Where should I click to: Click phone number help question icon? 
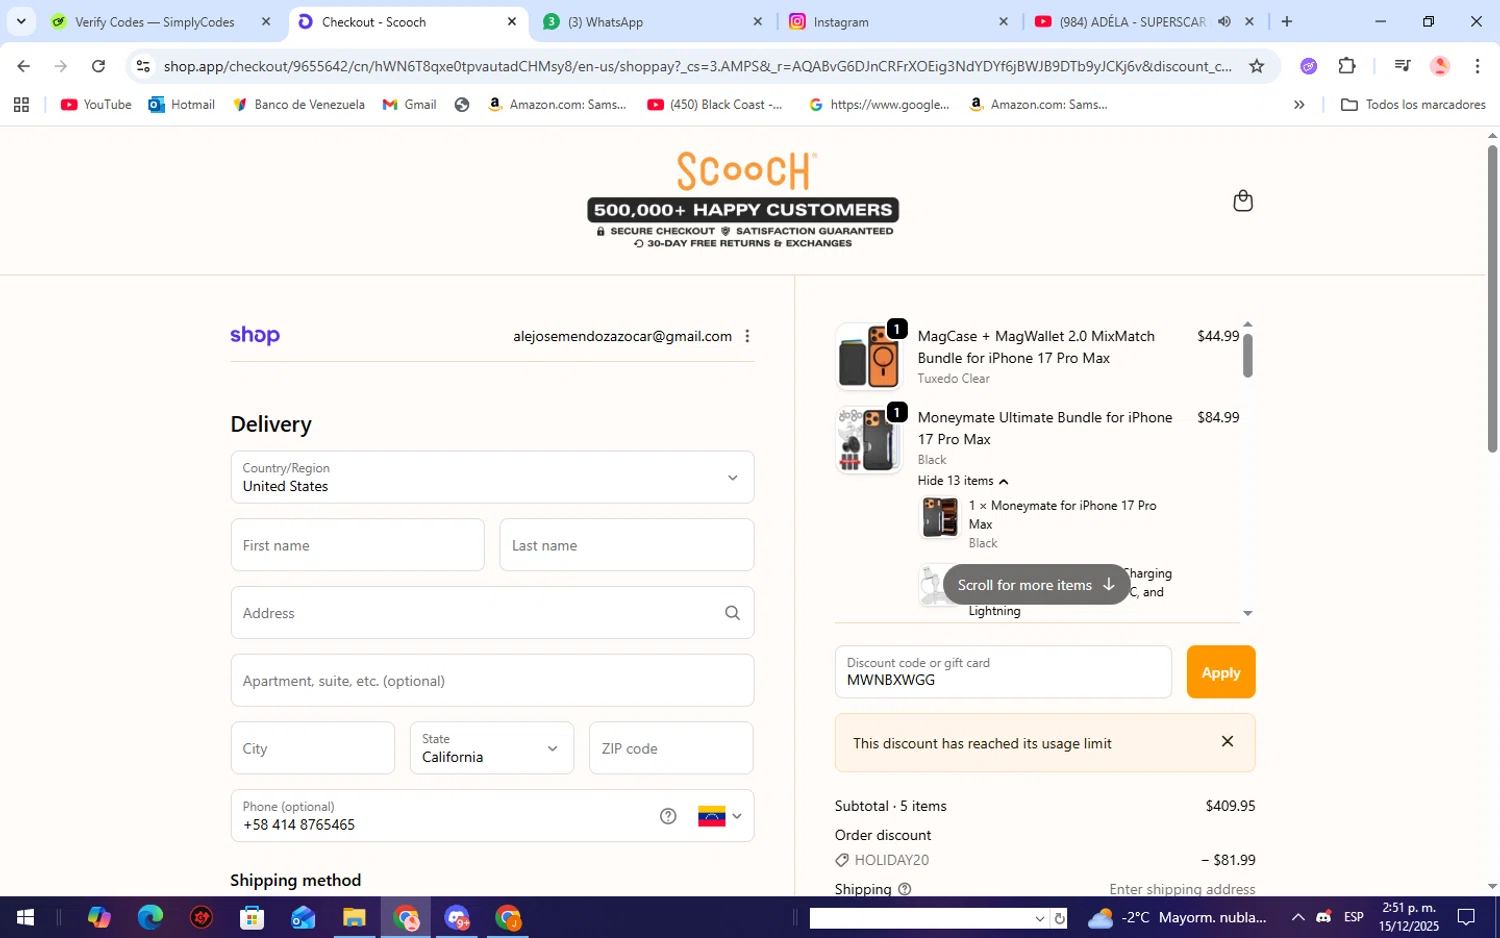pos(668,816)
